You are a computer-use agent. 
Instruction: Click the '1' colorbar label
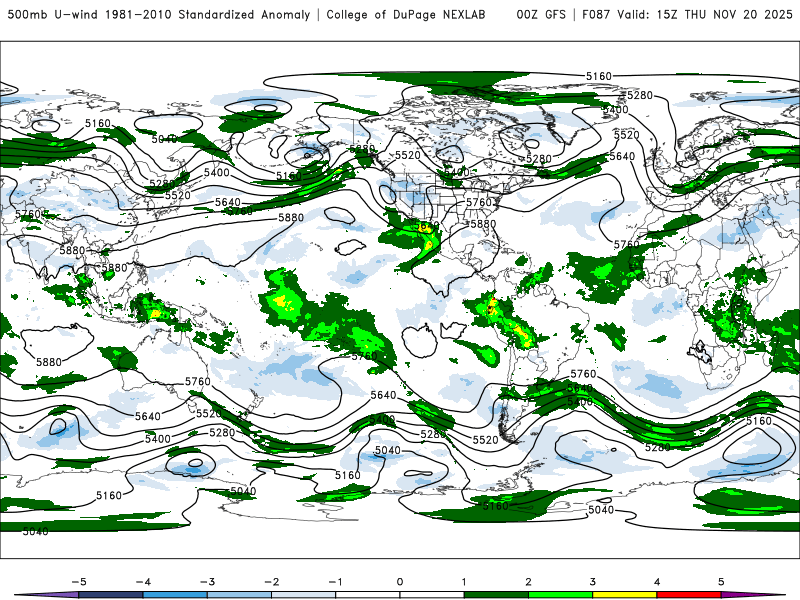(464, 582)
